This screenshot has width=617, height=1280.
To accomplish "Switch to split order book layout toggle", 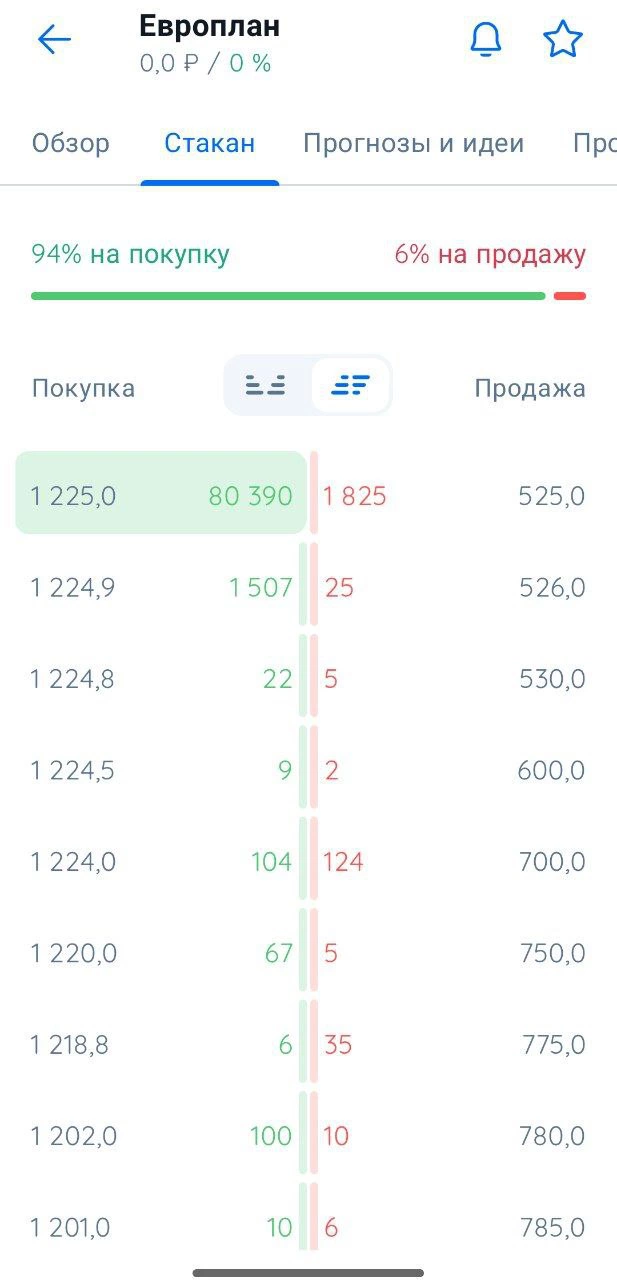I will (266, 385).
